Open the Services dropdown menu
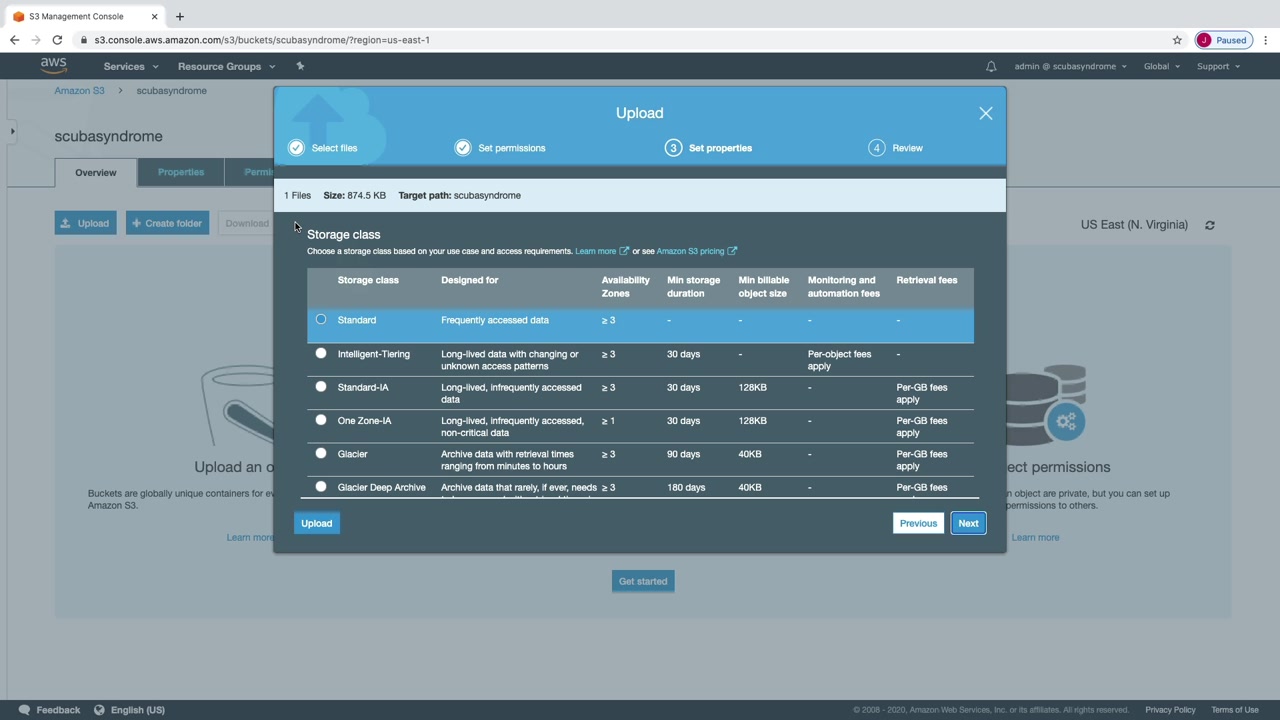 pyautogui.click(x=130, y=66)
